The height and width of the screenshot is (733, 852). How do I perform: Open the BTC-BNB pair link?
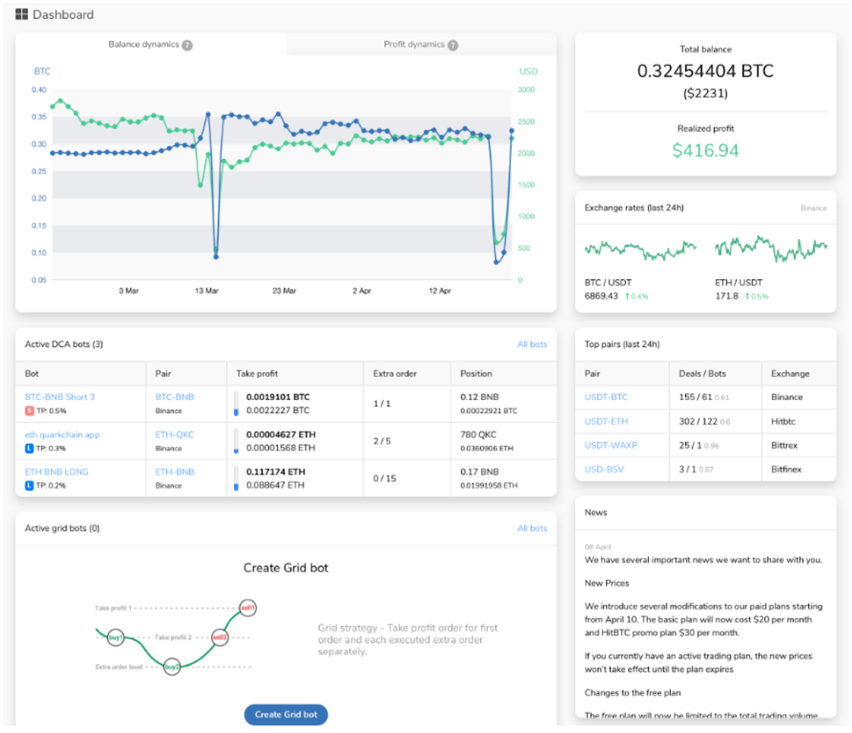[174, 397]
